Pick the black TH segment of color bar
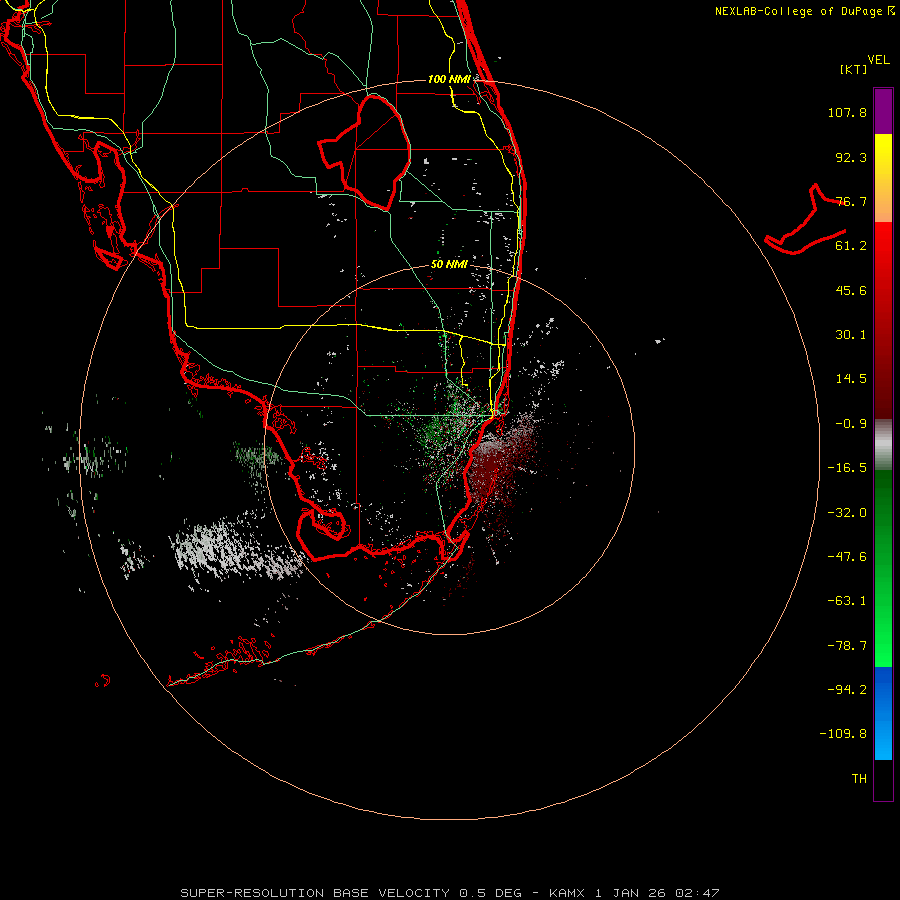 point(883,779)
